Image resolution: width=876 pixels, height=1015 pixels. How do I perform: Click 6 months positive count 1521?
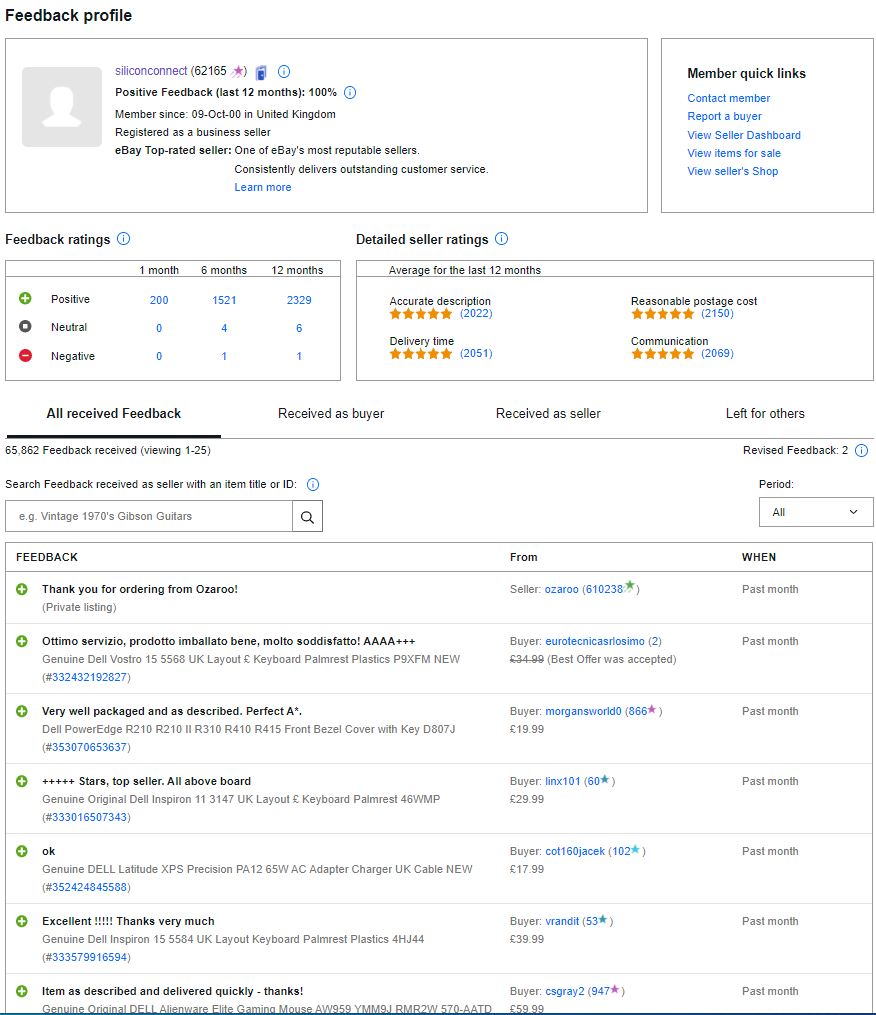point(224,300)
